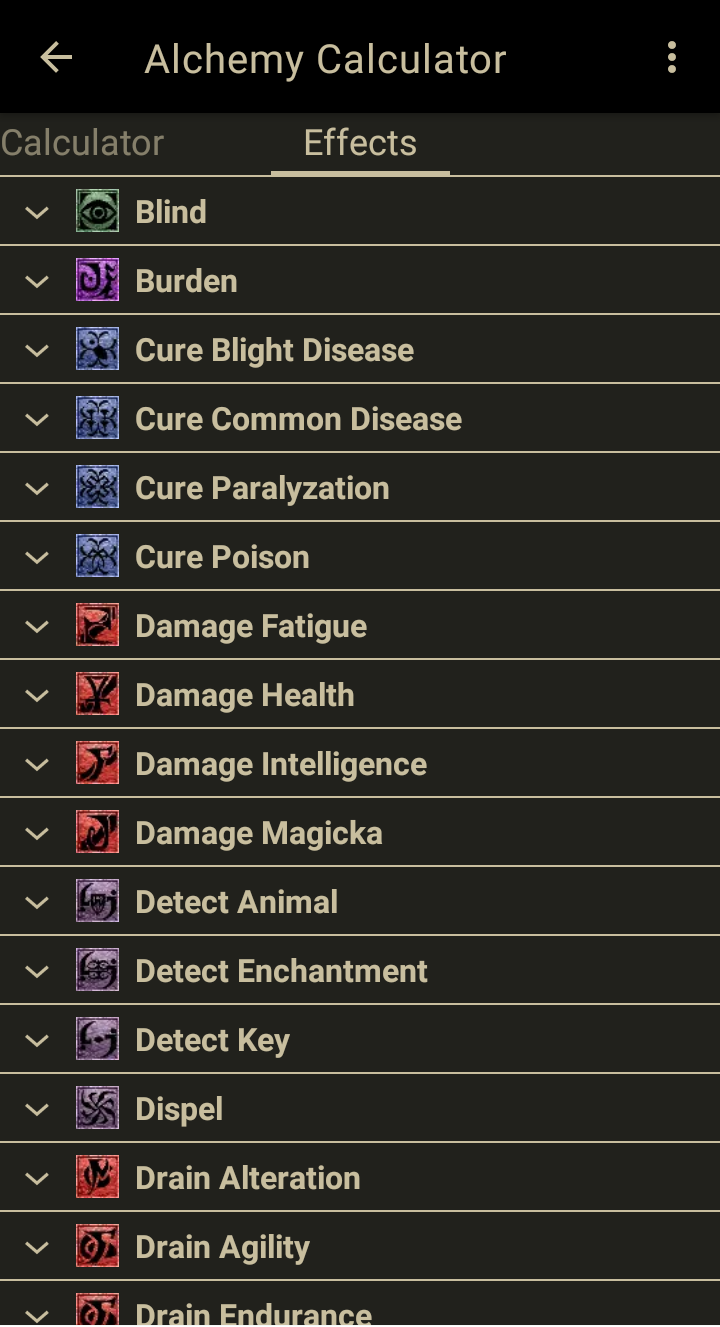This screenshot has height=1327, width=720.
Task: Go back with the arrow icon
Action: tap(56, 58)
